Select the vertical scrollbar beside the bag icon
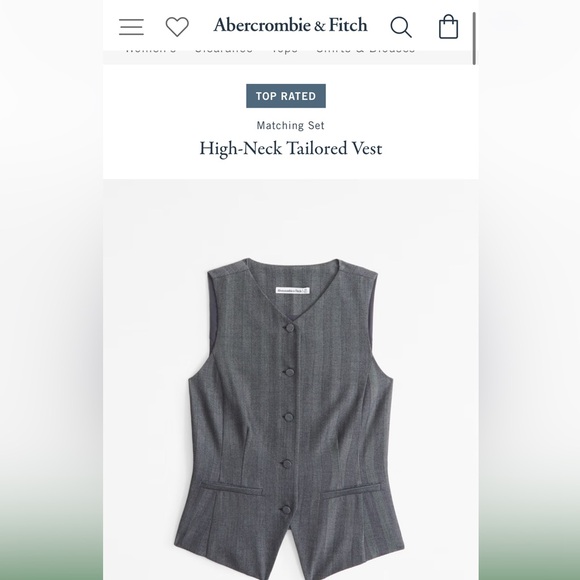Viewport: 580px width, 580px height. click(474, 38)
